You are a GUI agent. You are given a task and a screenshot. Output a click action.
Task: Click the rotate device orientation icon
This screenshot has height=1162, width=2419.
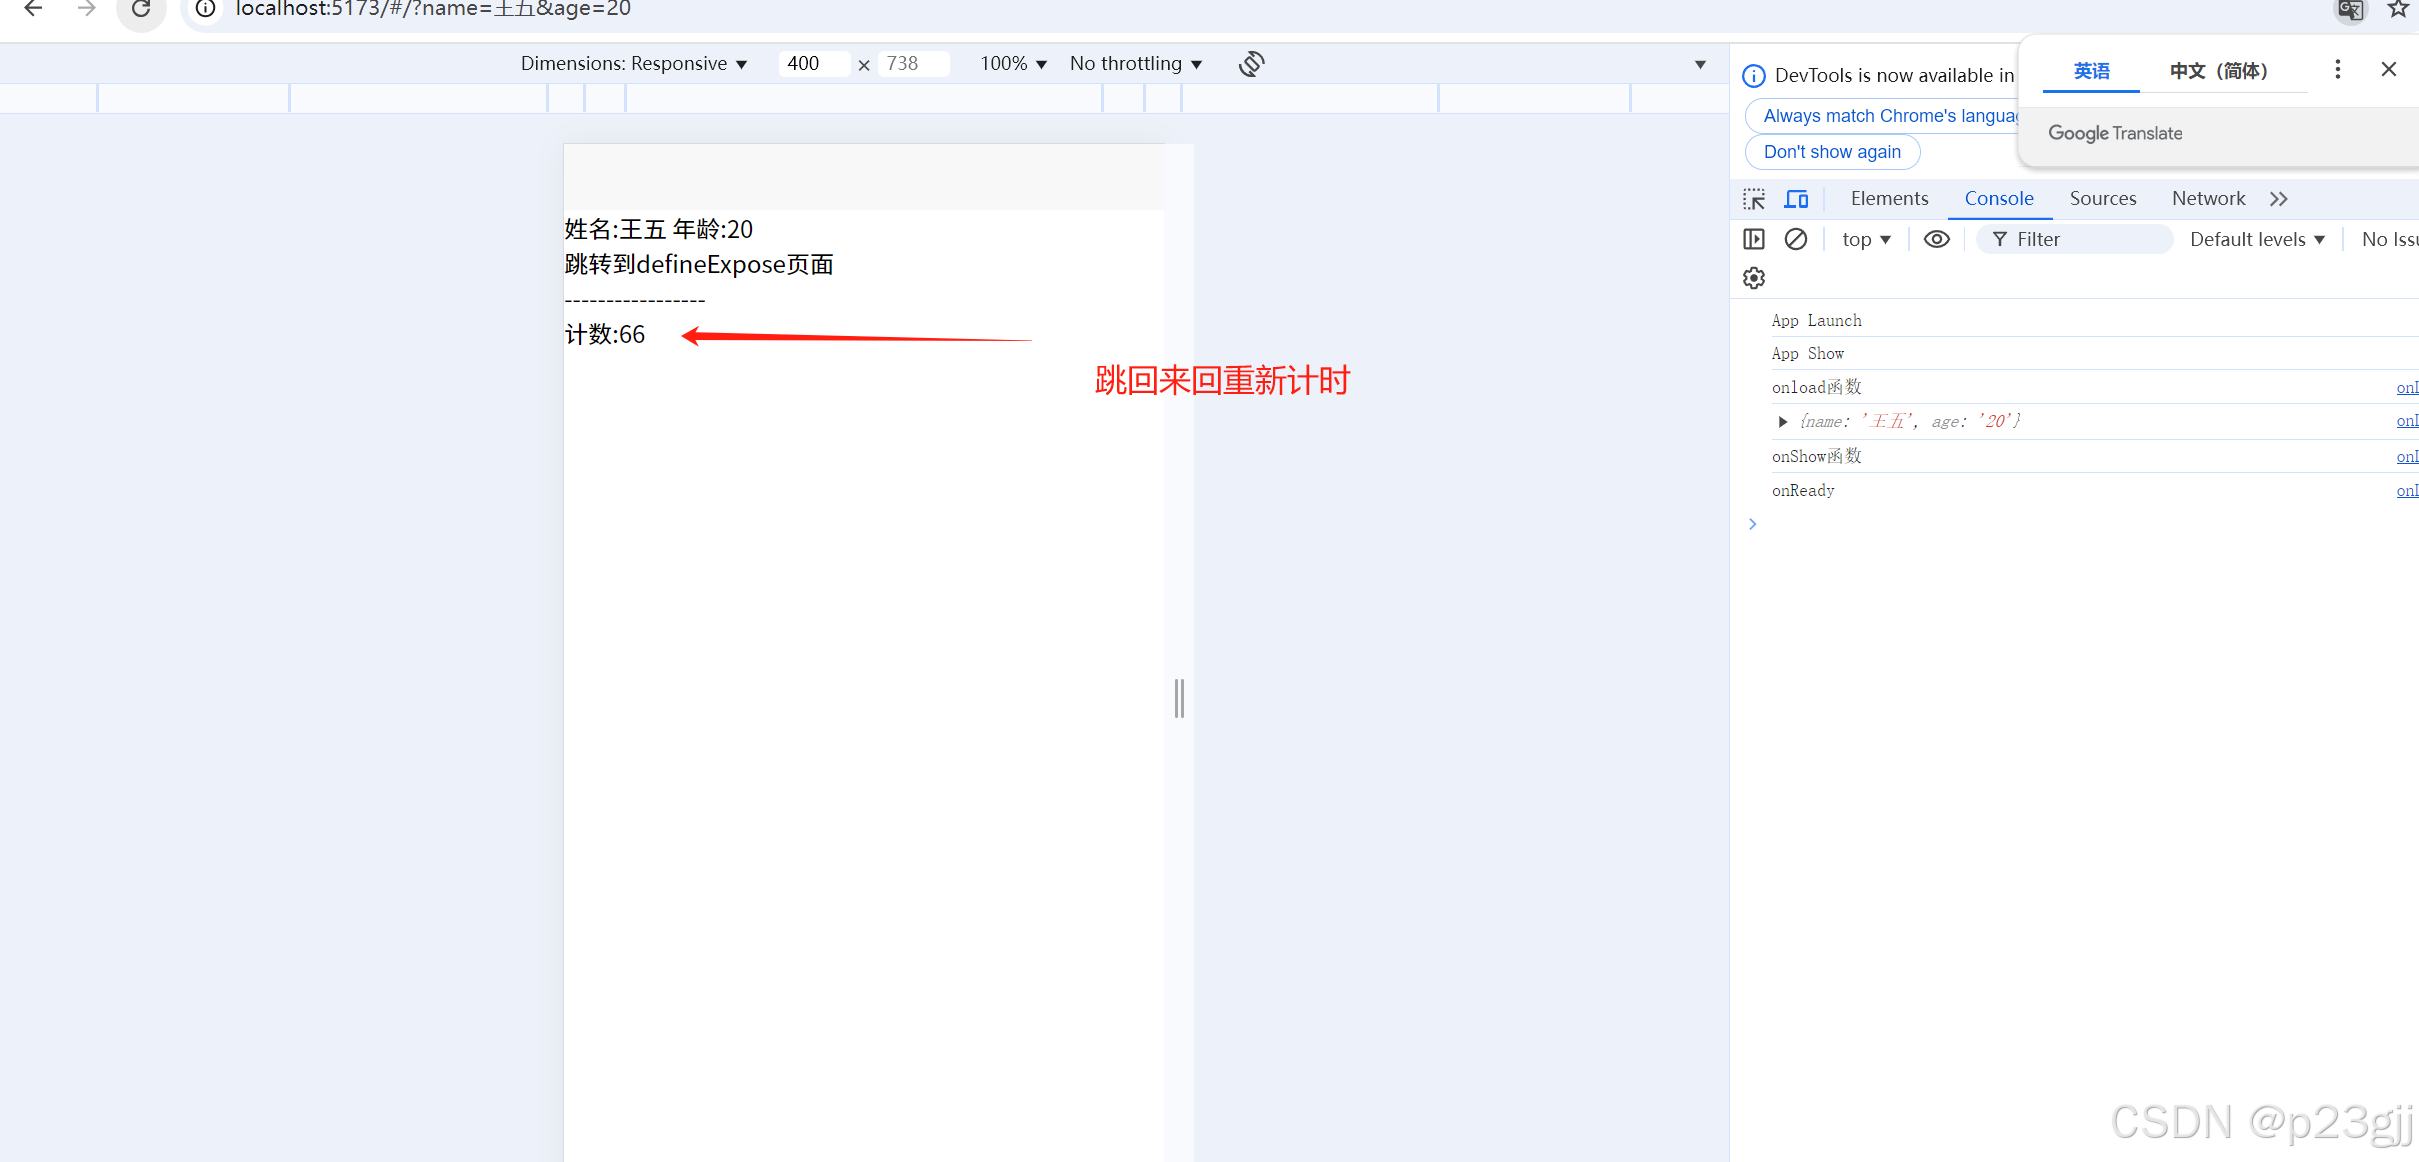tap(1251, 64)
